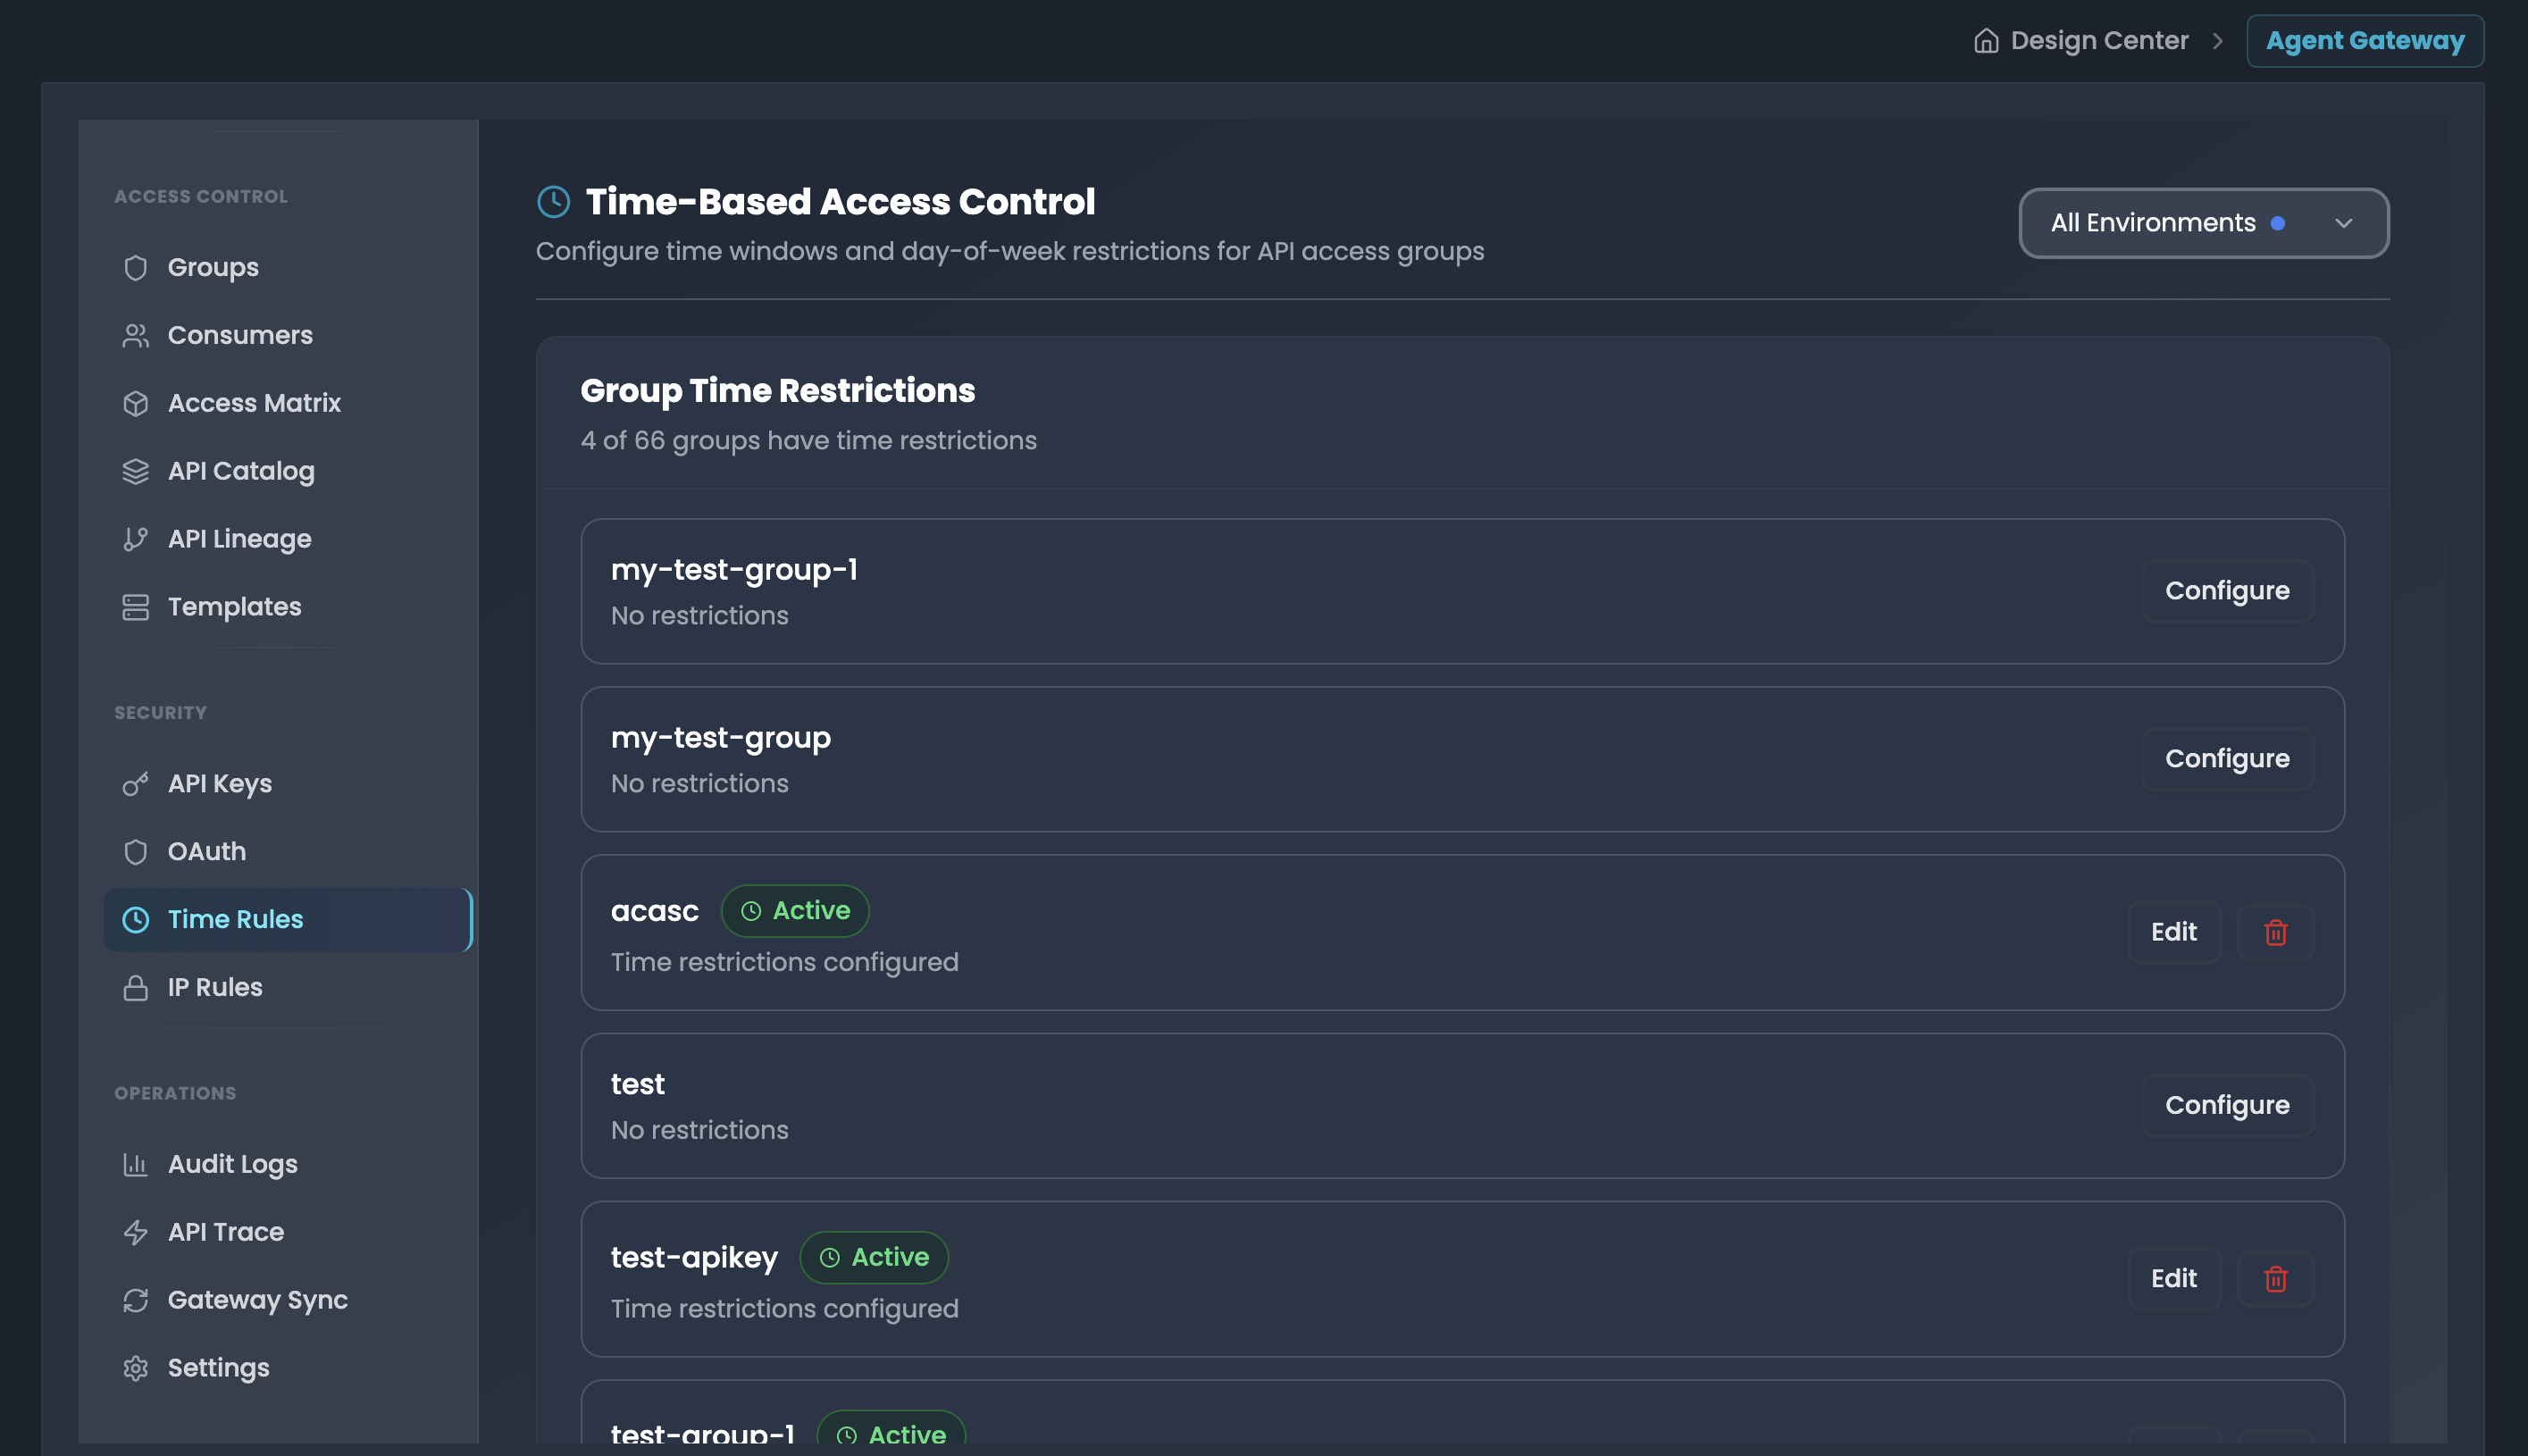Click the acasc group name
The image size is (2528, 1456).
coord(654,911)
